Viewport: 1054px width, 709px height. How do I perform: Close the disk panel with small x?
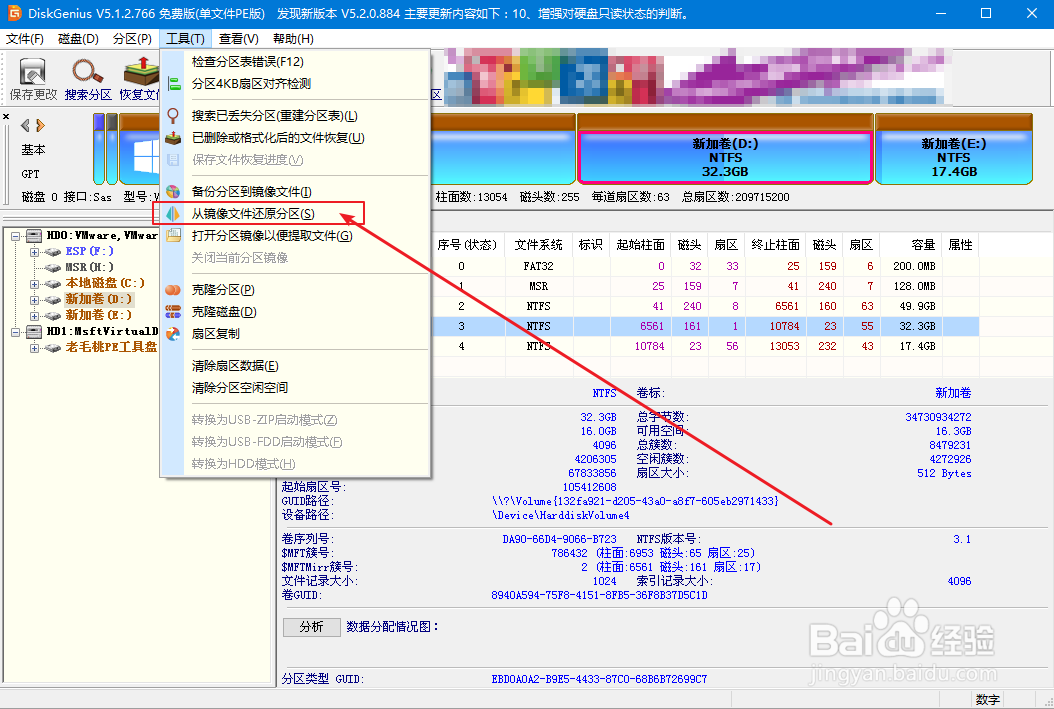click(6, 116)
